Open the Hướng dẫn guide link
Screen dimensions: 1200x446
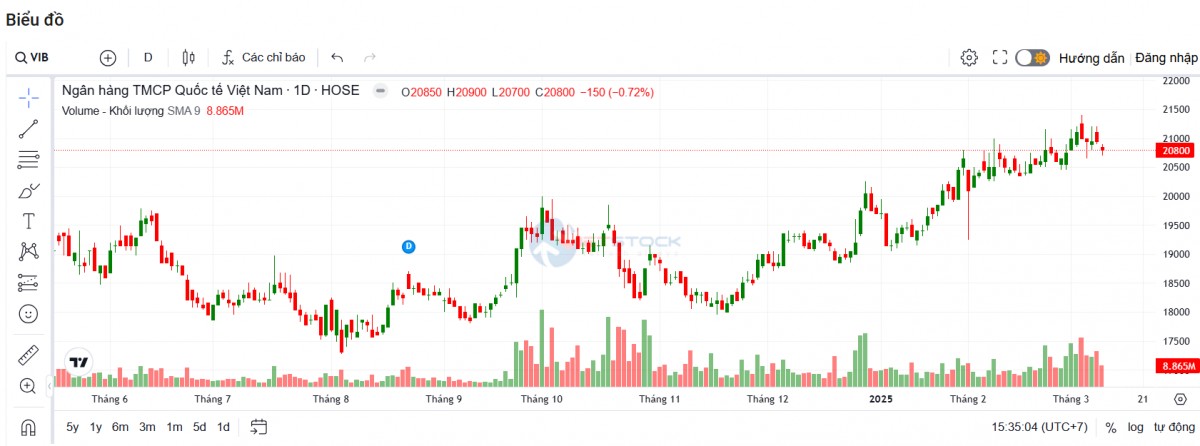[1092, 58]
